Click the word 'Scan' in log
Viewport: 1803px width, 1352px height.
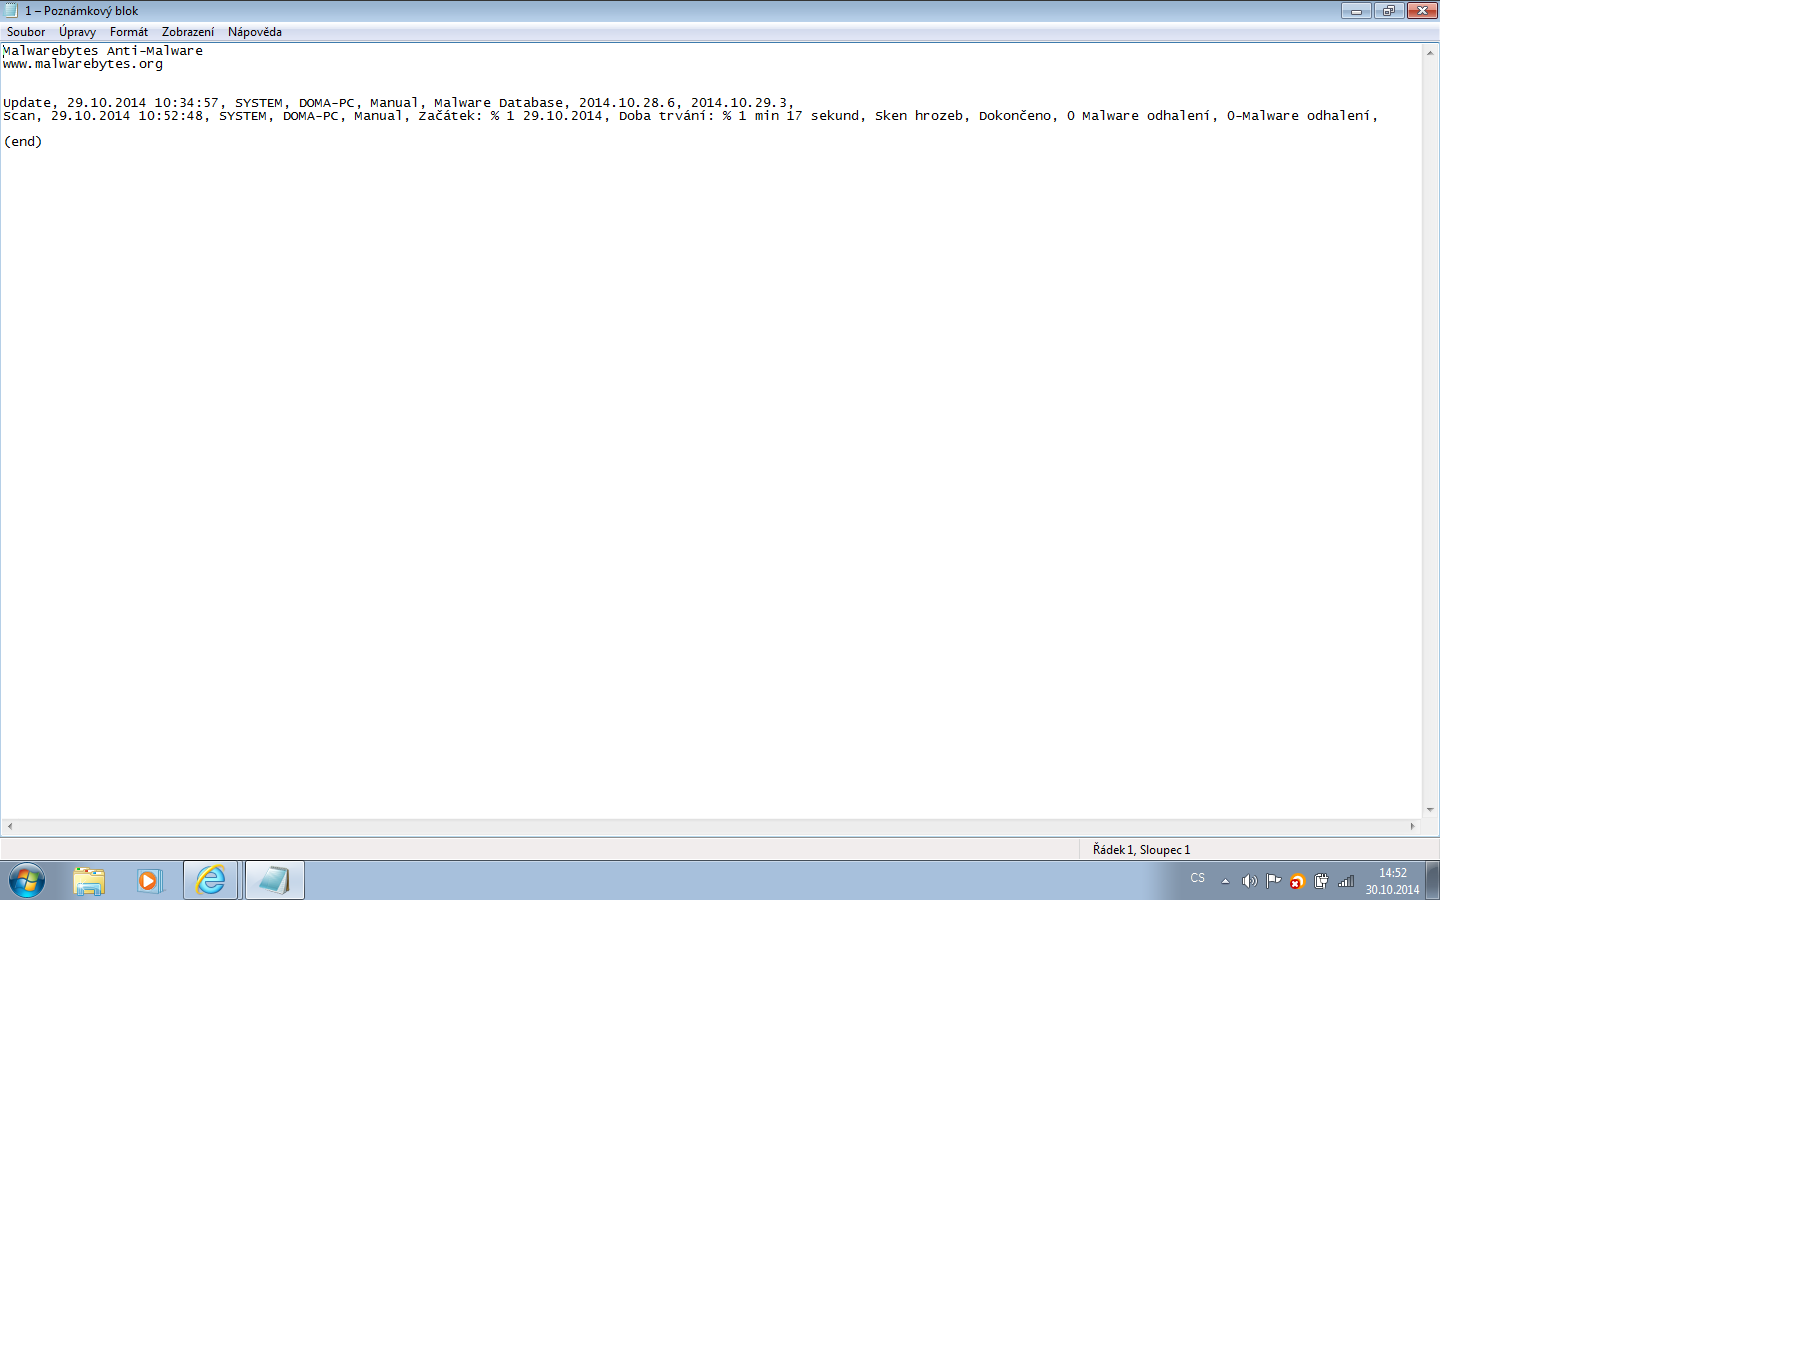click(19, 116)
